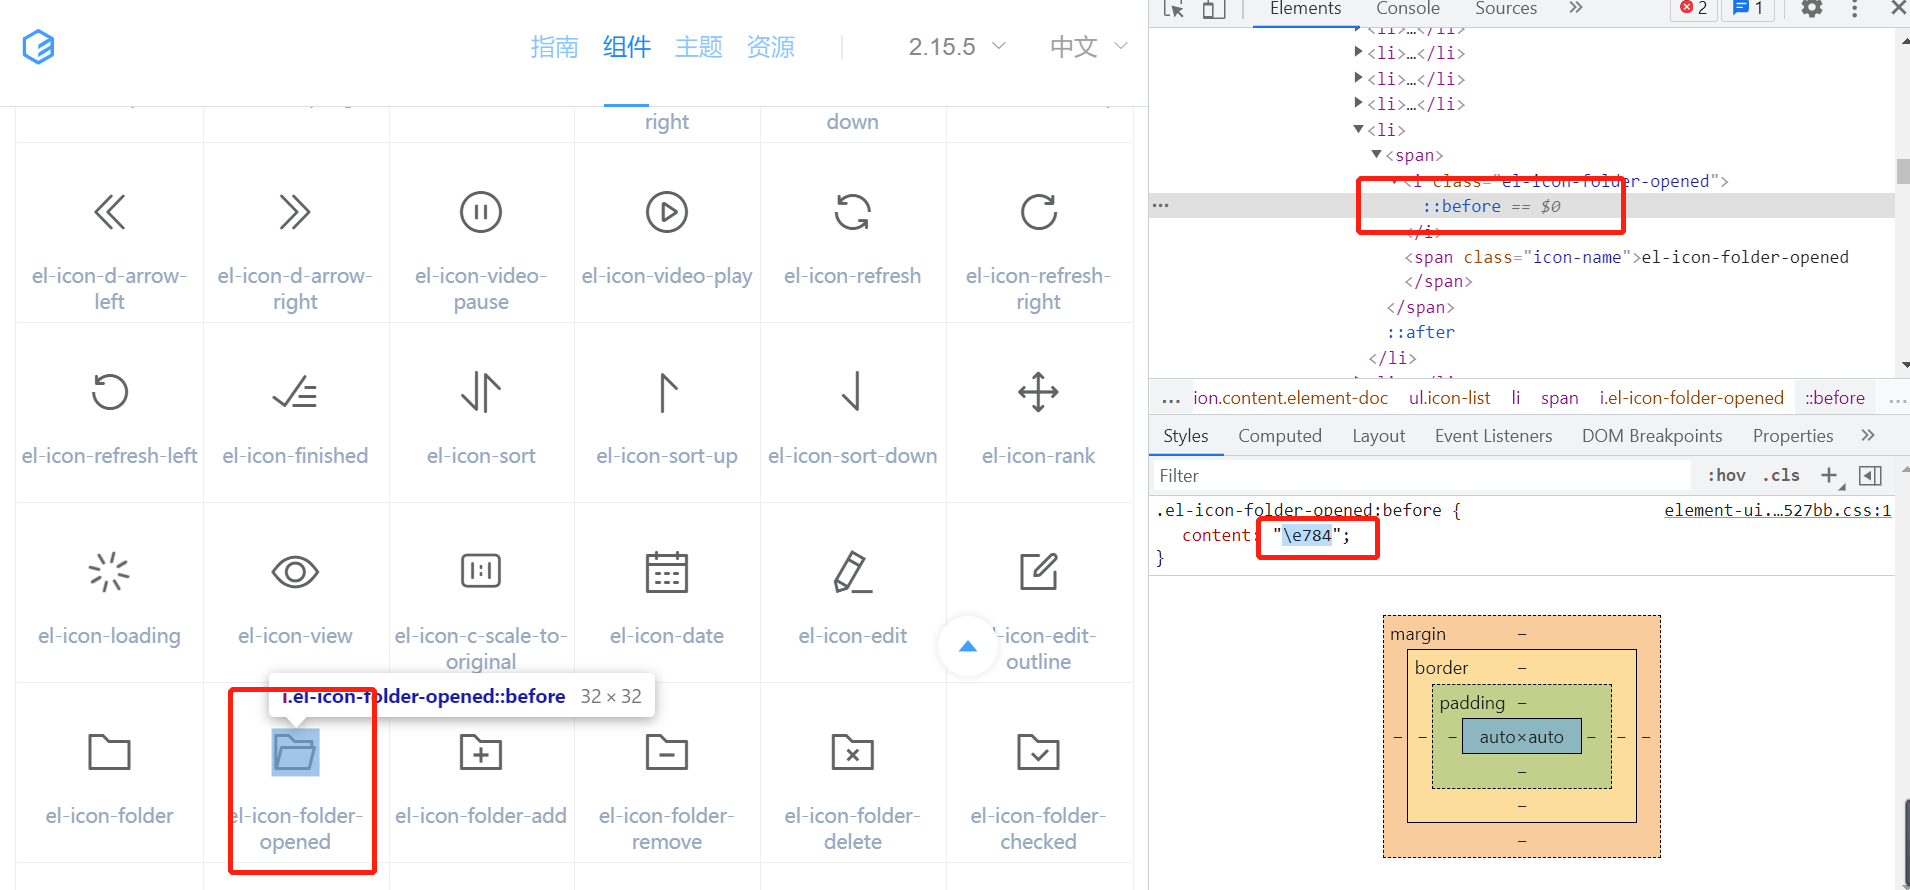This screenshot has height=890, width=1910.
Task: Click the el-icon-video-pause icon
Action: pos(481,212)
